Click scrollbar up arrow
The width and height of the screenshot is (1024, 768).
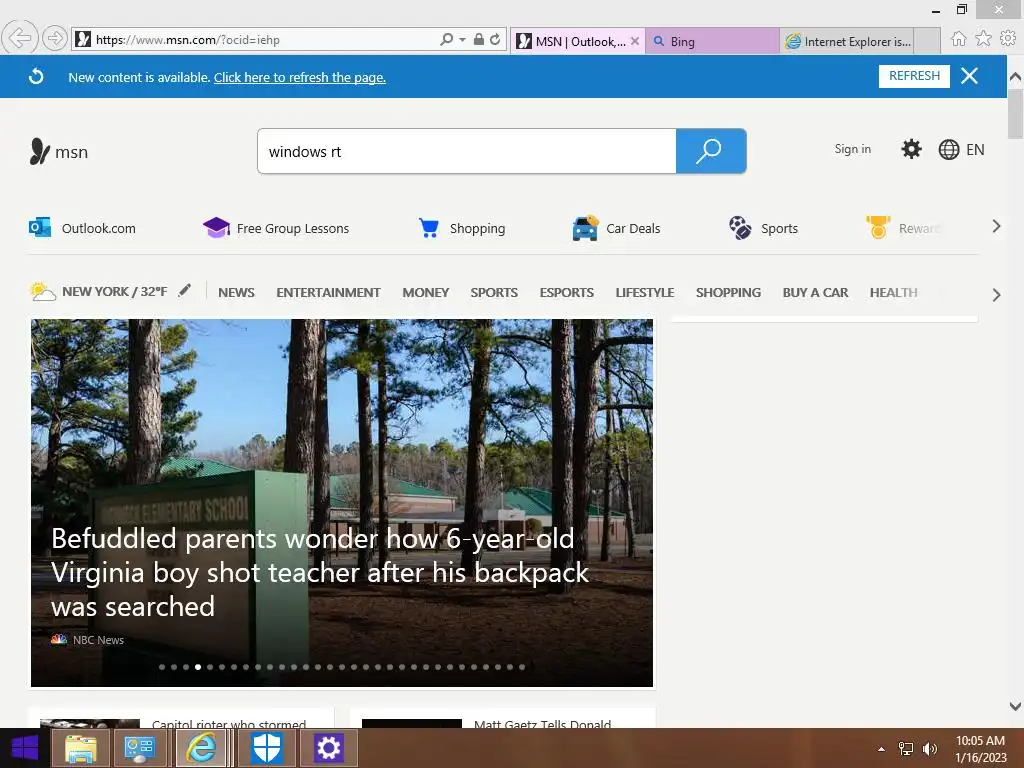(1015, 76)
